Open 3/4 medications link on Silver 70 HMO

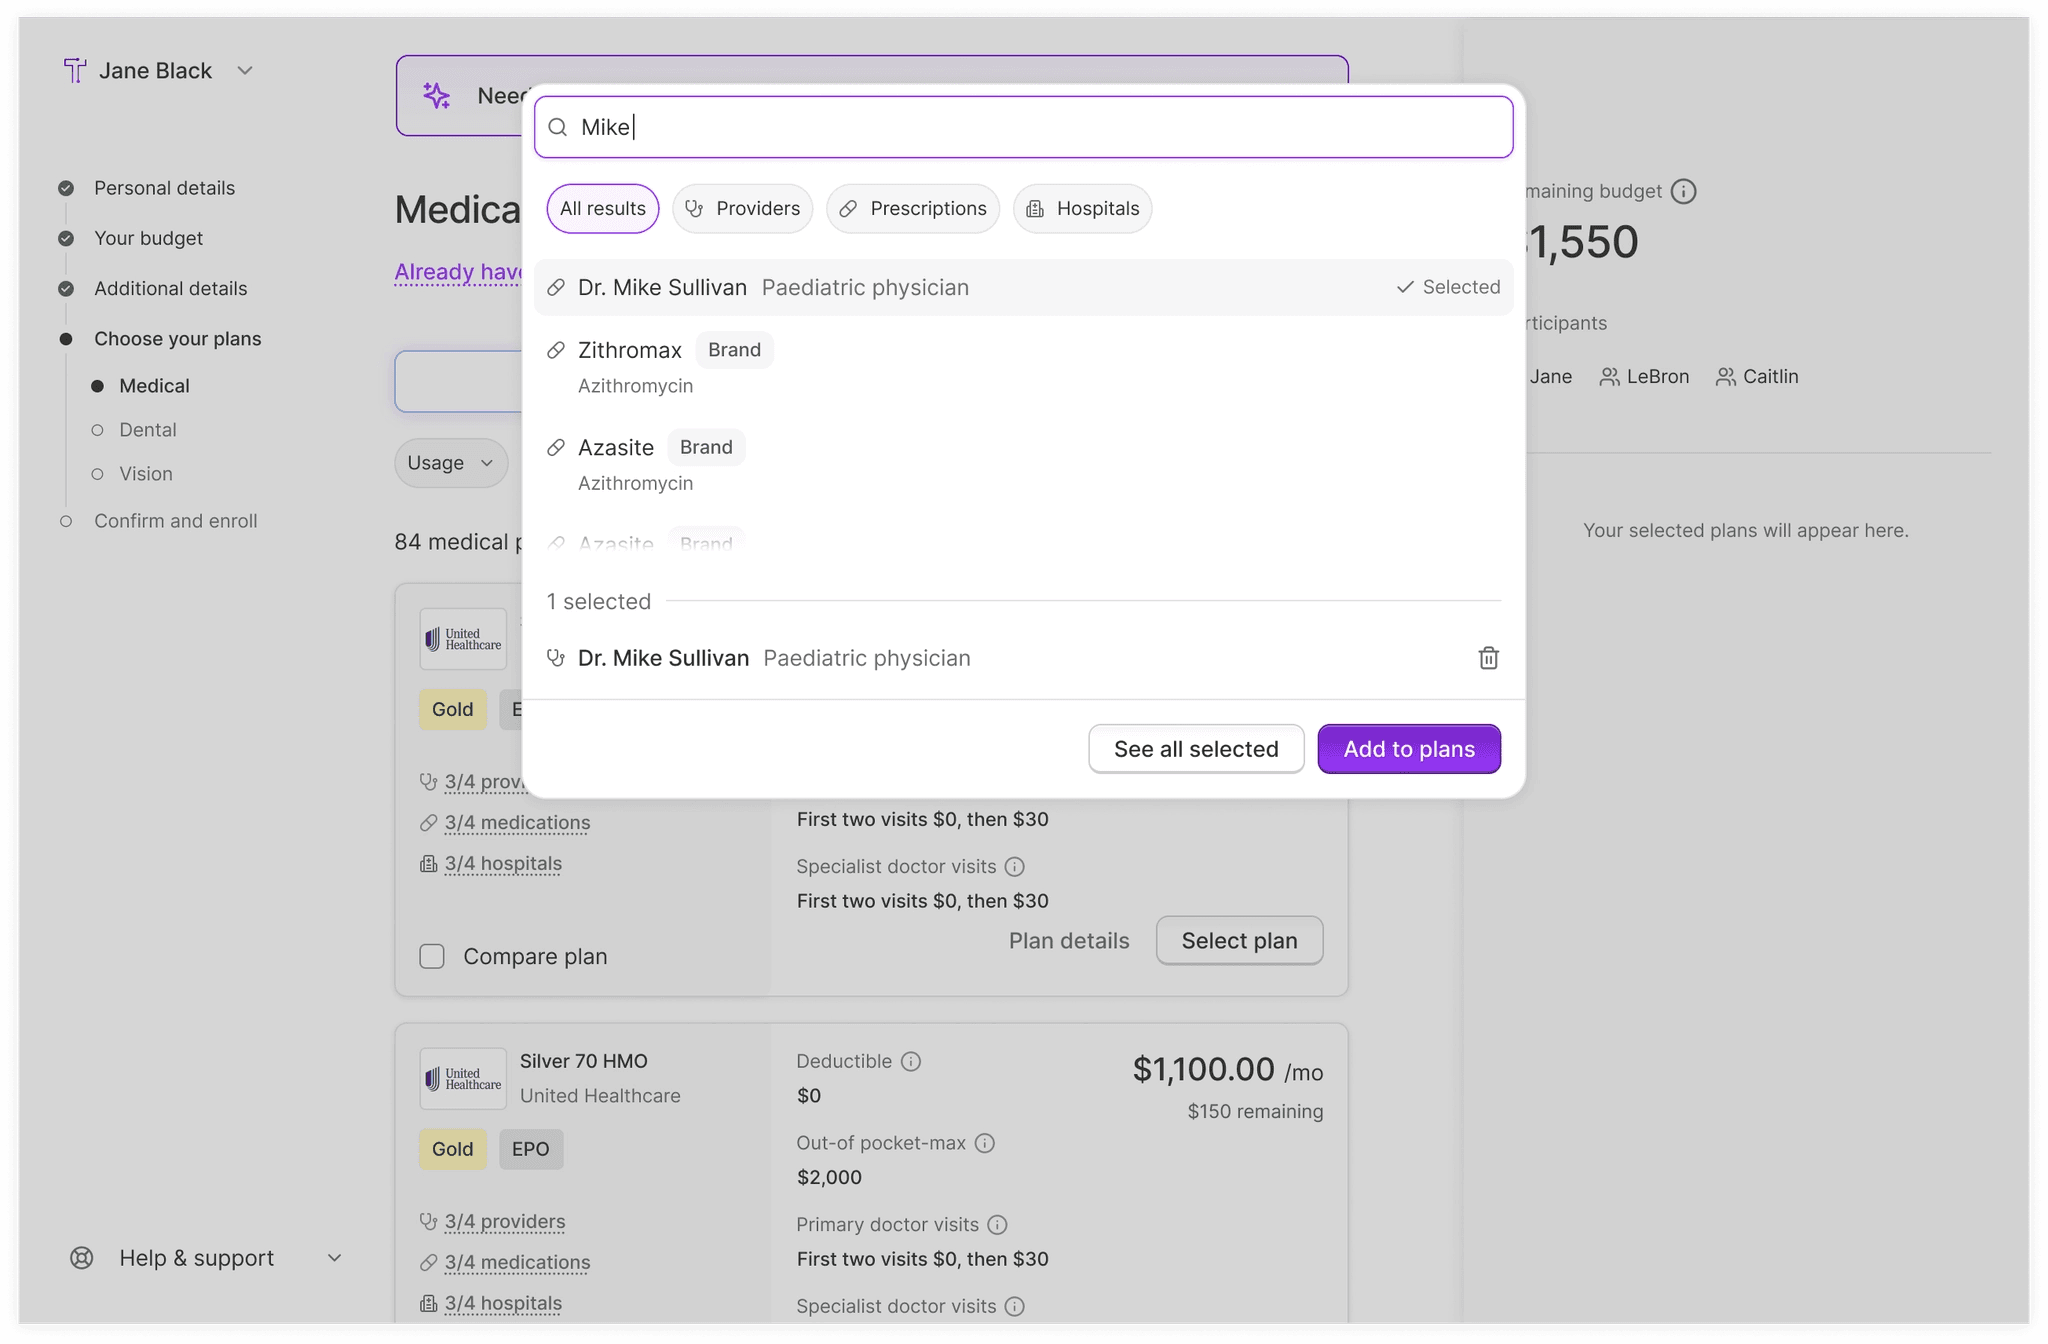pos(517,1263)
